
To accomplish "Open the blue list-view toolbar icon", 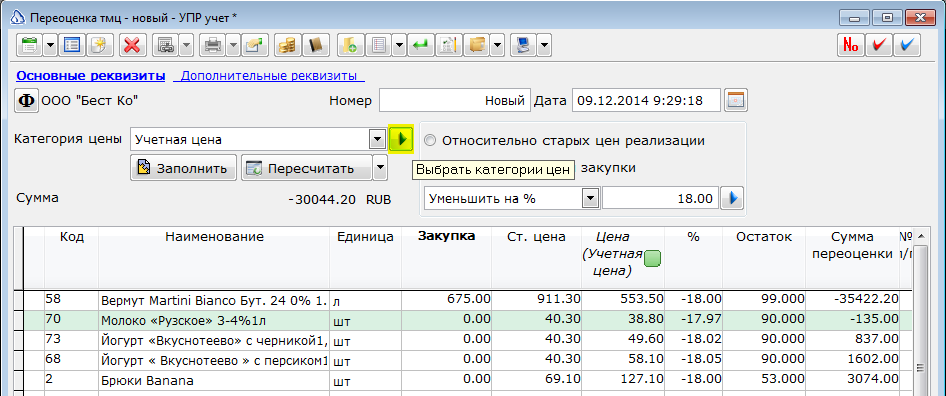I will point(72,45).
